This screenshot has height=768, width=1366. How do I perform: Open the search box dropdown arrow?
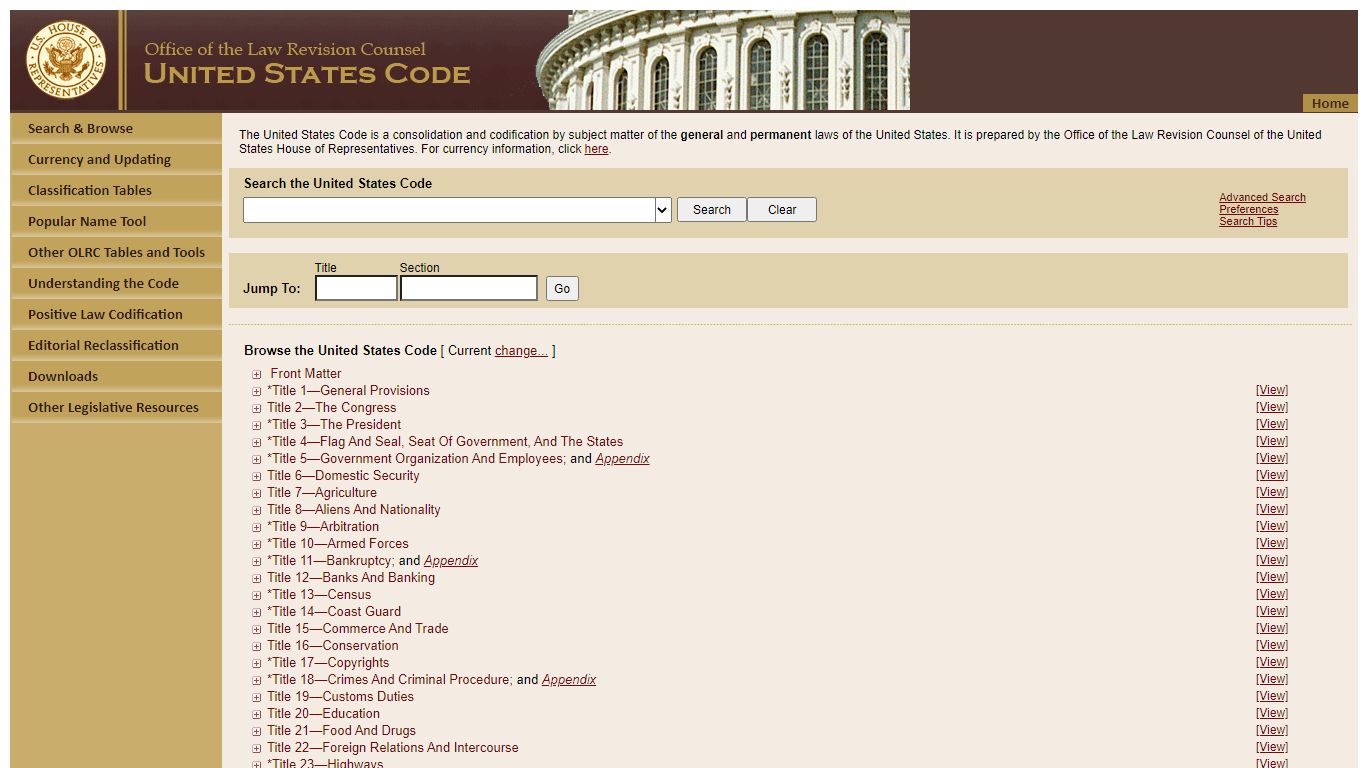[x=662, y=210]
